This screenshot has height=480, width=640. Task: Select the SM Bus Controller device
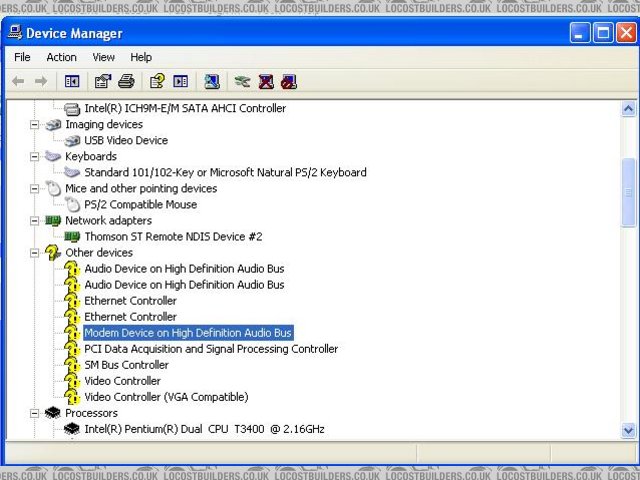pyautogui.click(x=126, y=365)
